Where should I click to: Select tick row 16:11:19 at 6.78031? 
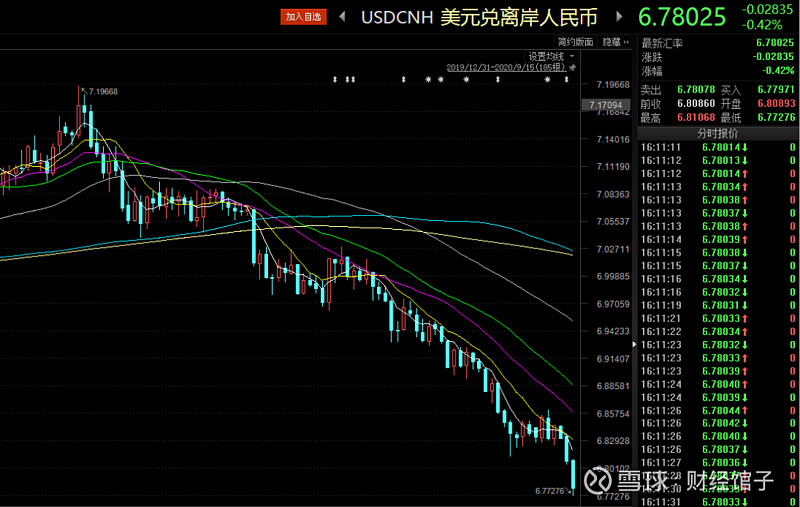[x=717, y=305]
